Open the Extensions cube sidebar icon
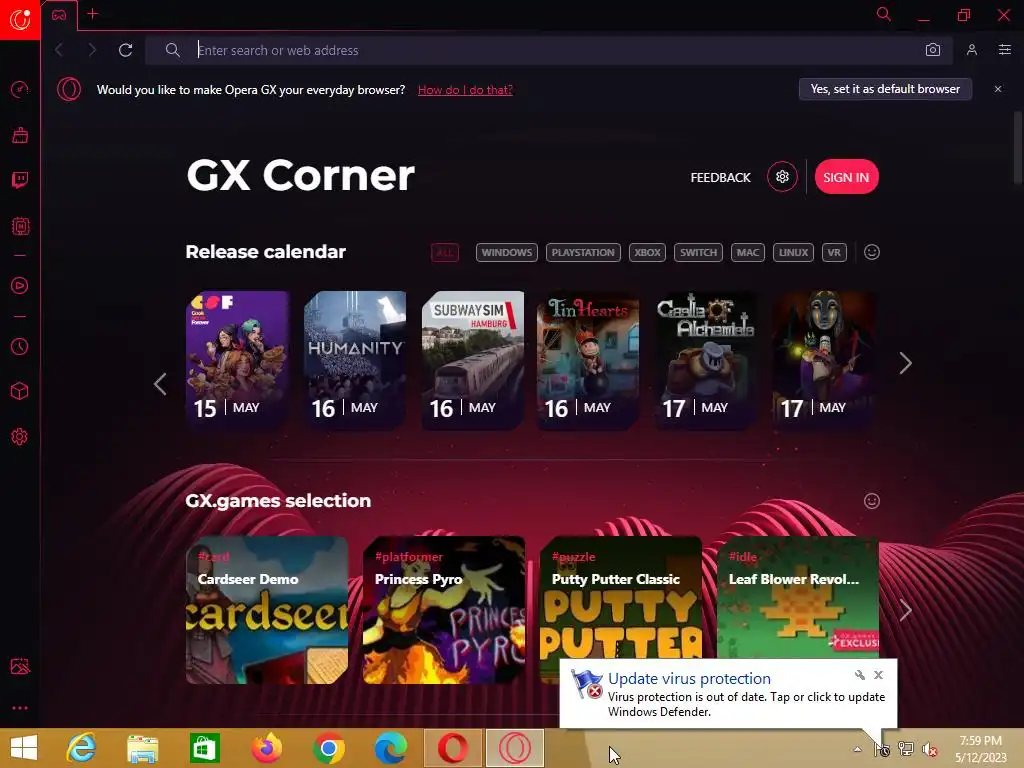 point(20,391)
